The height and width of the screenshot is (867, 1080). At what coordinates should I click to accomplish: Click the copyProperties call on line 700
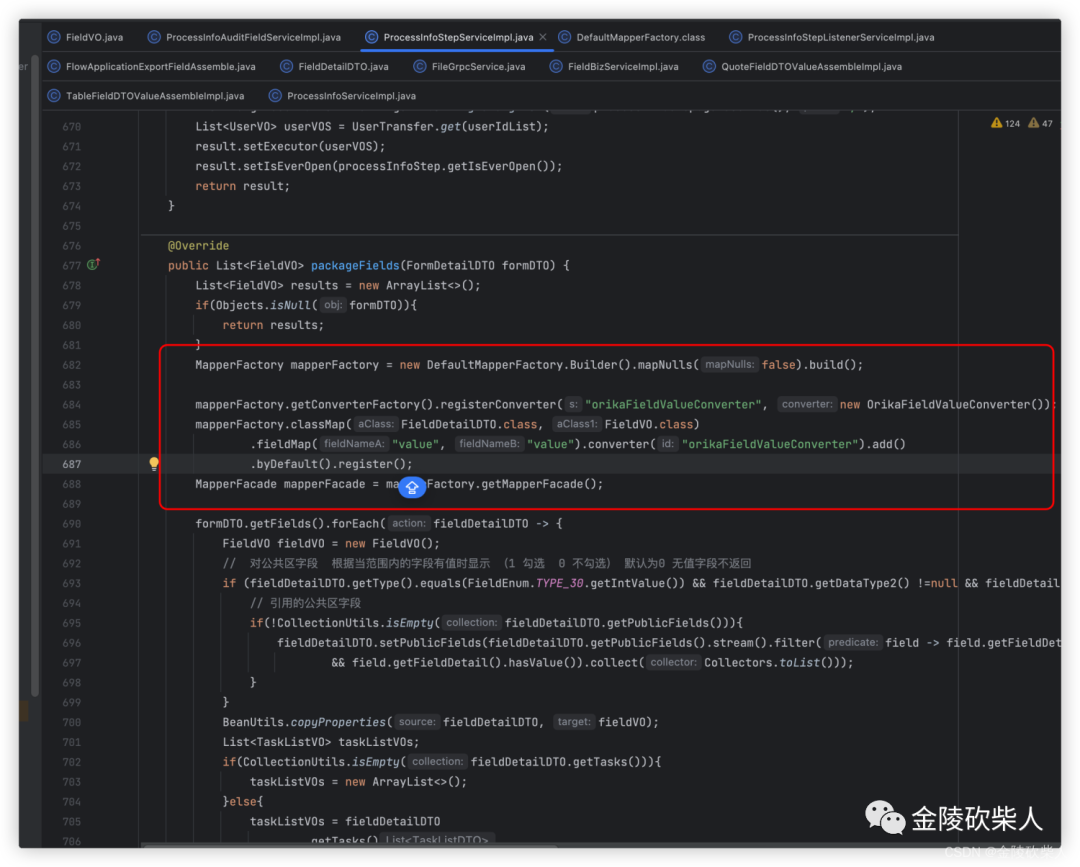tap(338, 722)
